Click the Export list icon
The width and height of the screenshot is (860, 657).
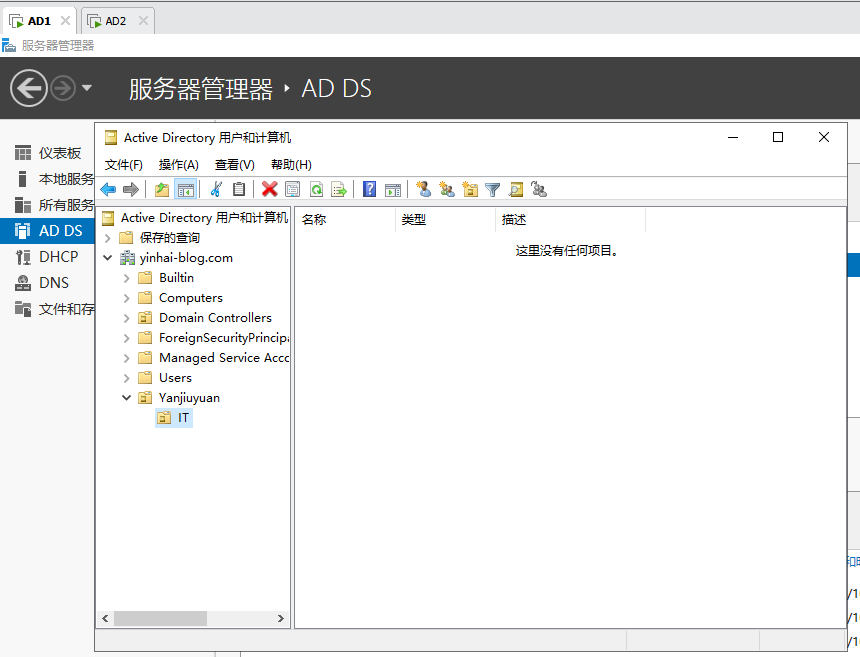click(x=340, y=190)
